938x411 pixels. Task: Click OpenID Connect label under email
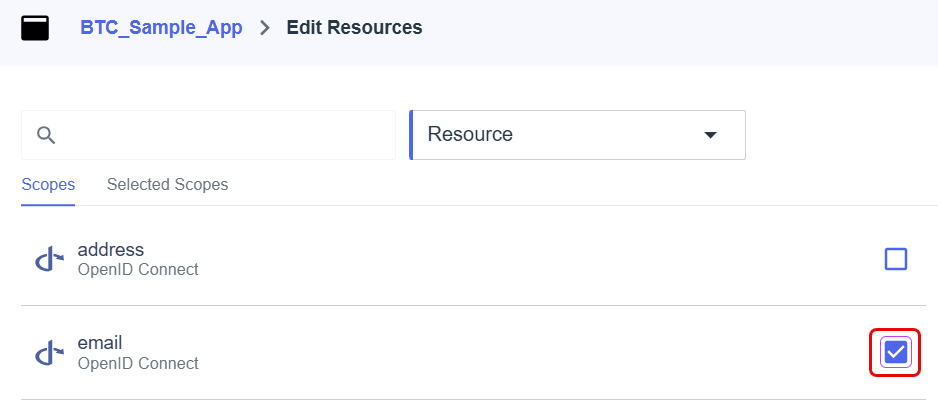click(x=138, y=363)
